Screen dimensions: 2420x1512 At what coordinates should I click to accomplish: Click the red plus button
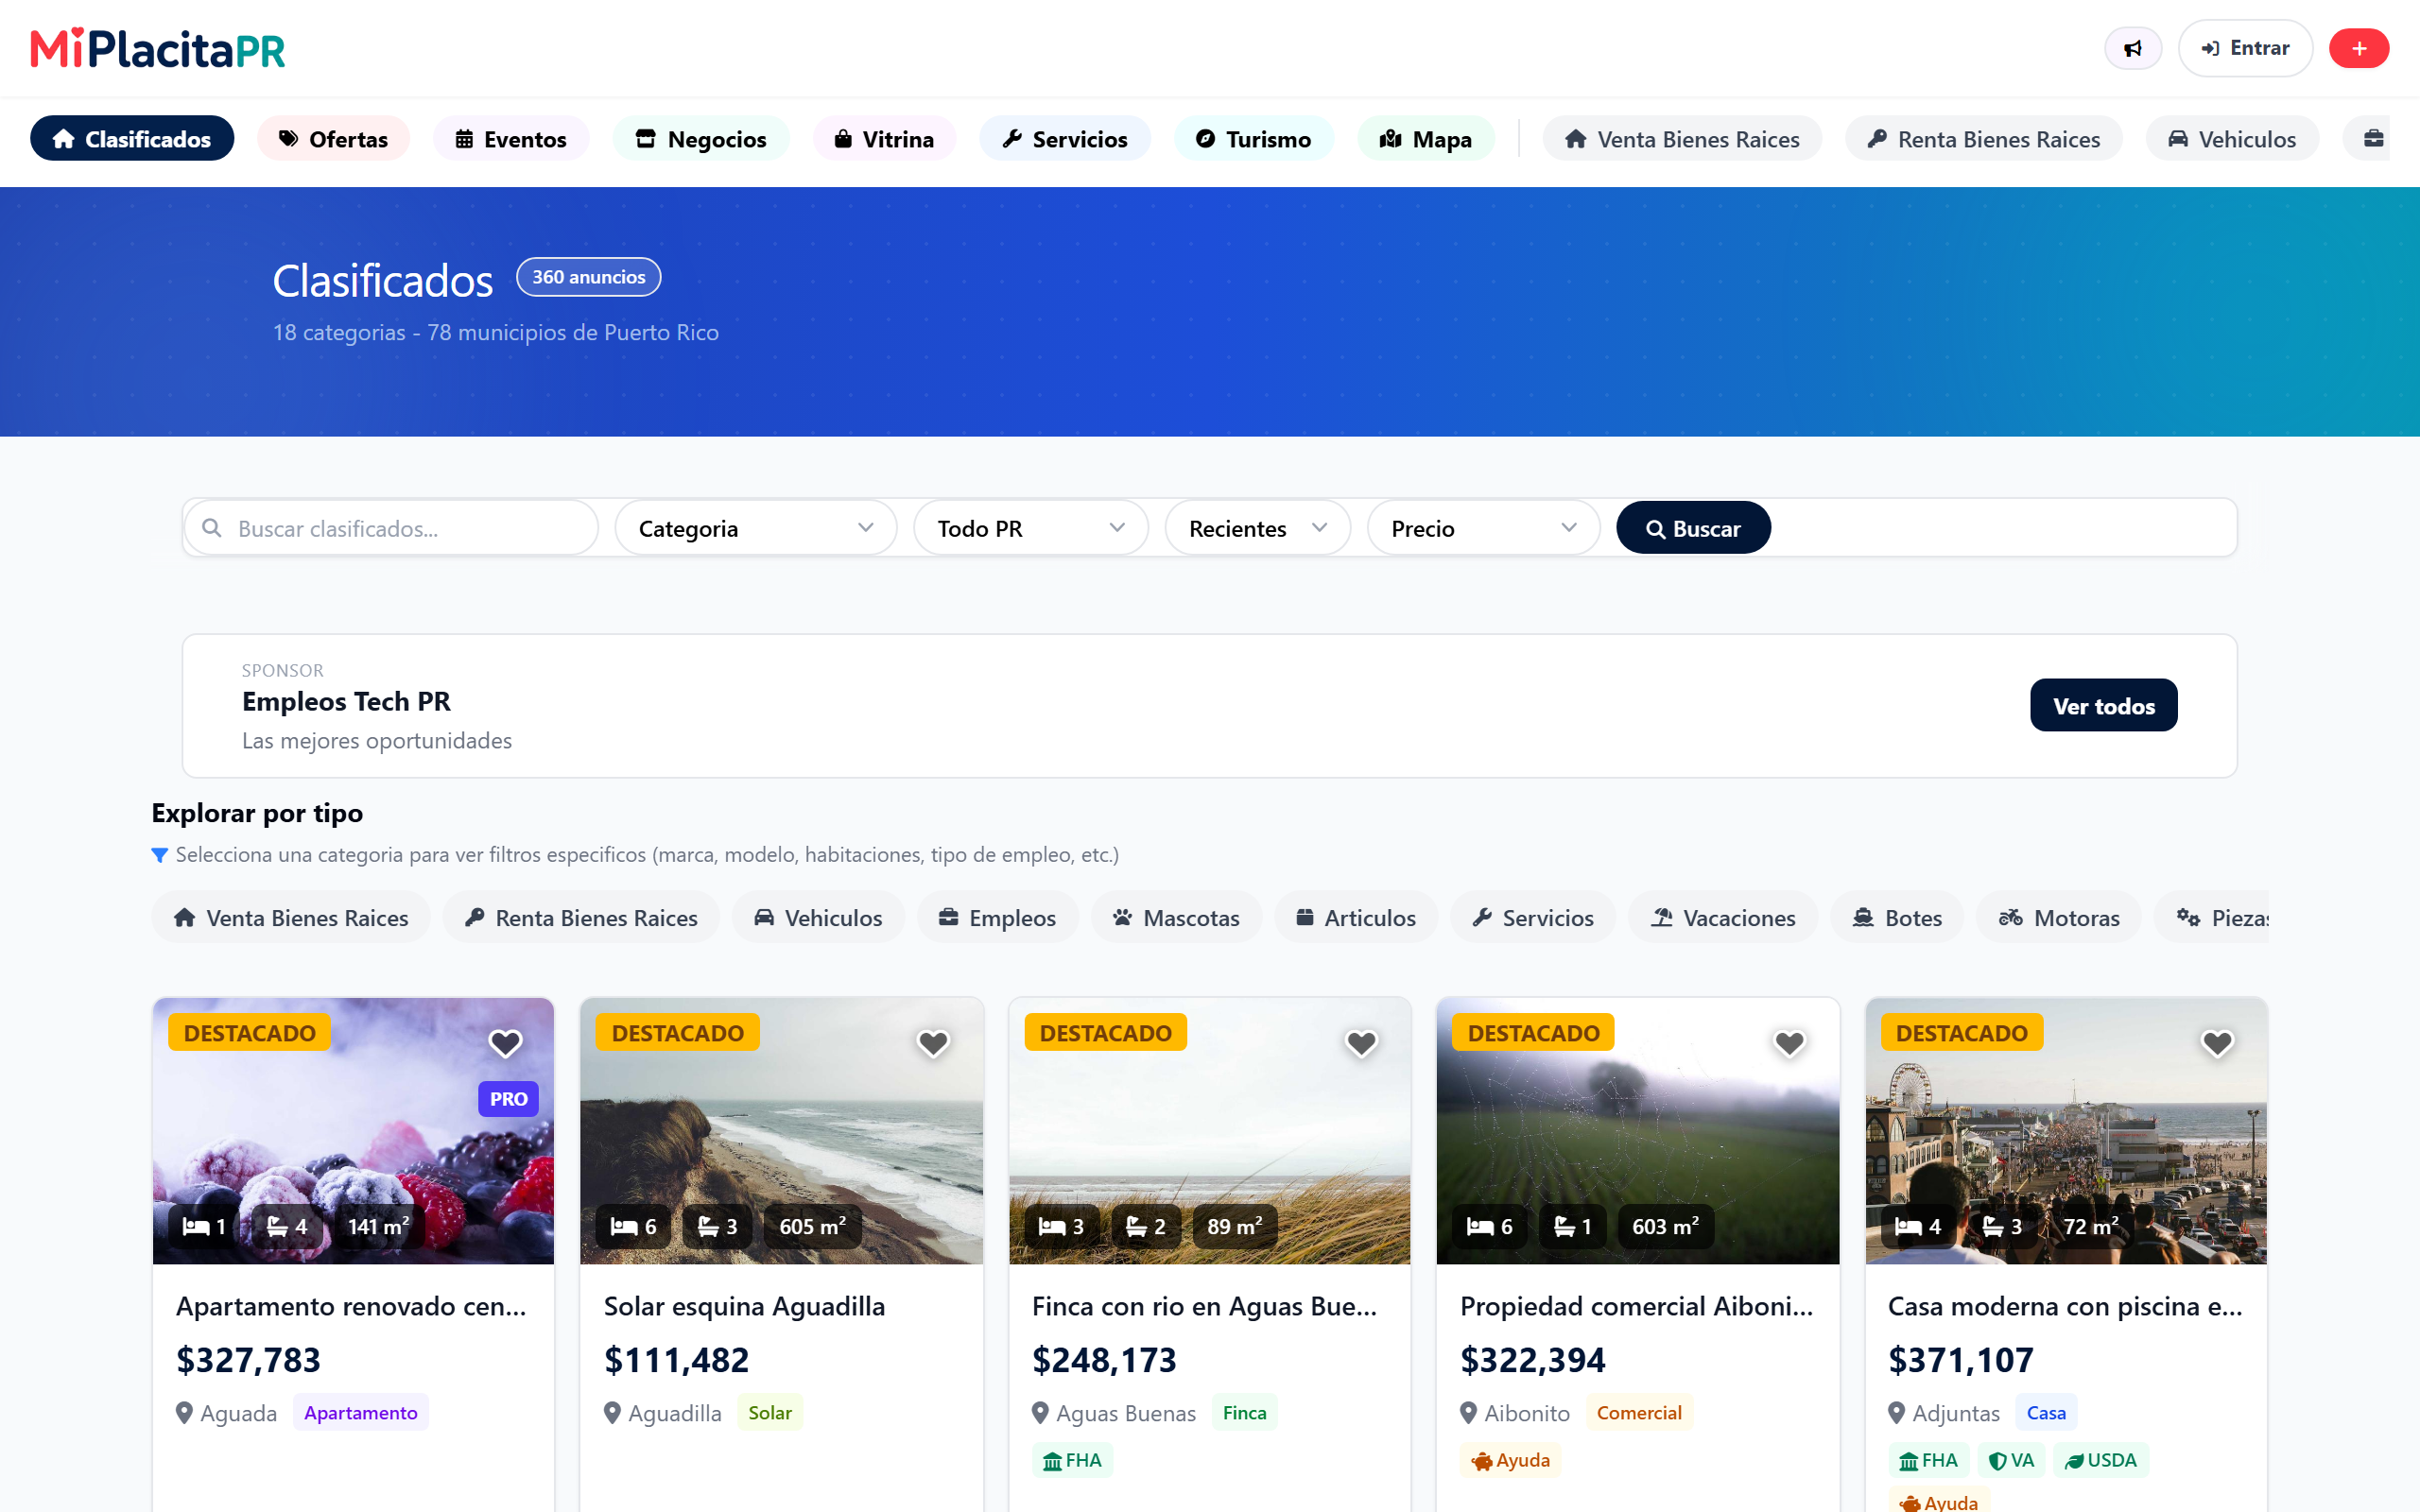[x=2359, y=48]
